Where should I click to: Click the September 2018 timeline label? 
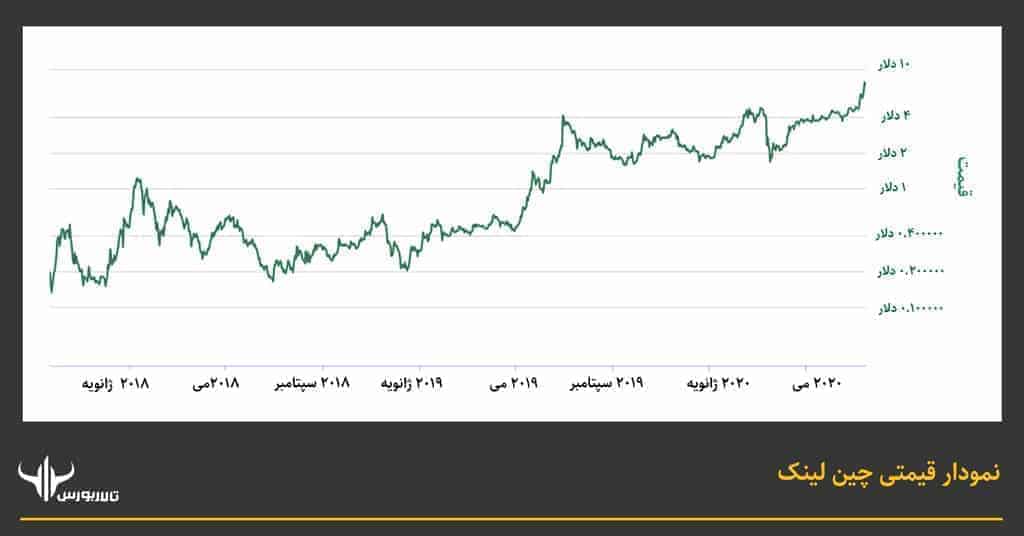[x=312, y=383]
